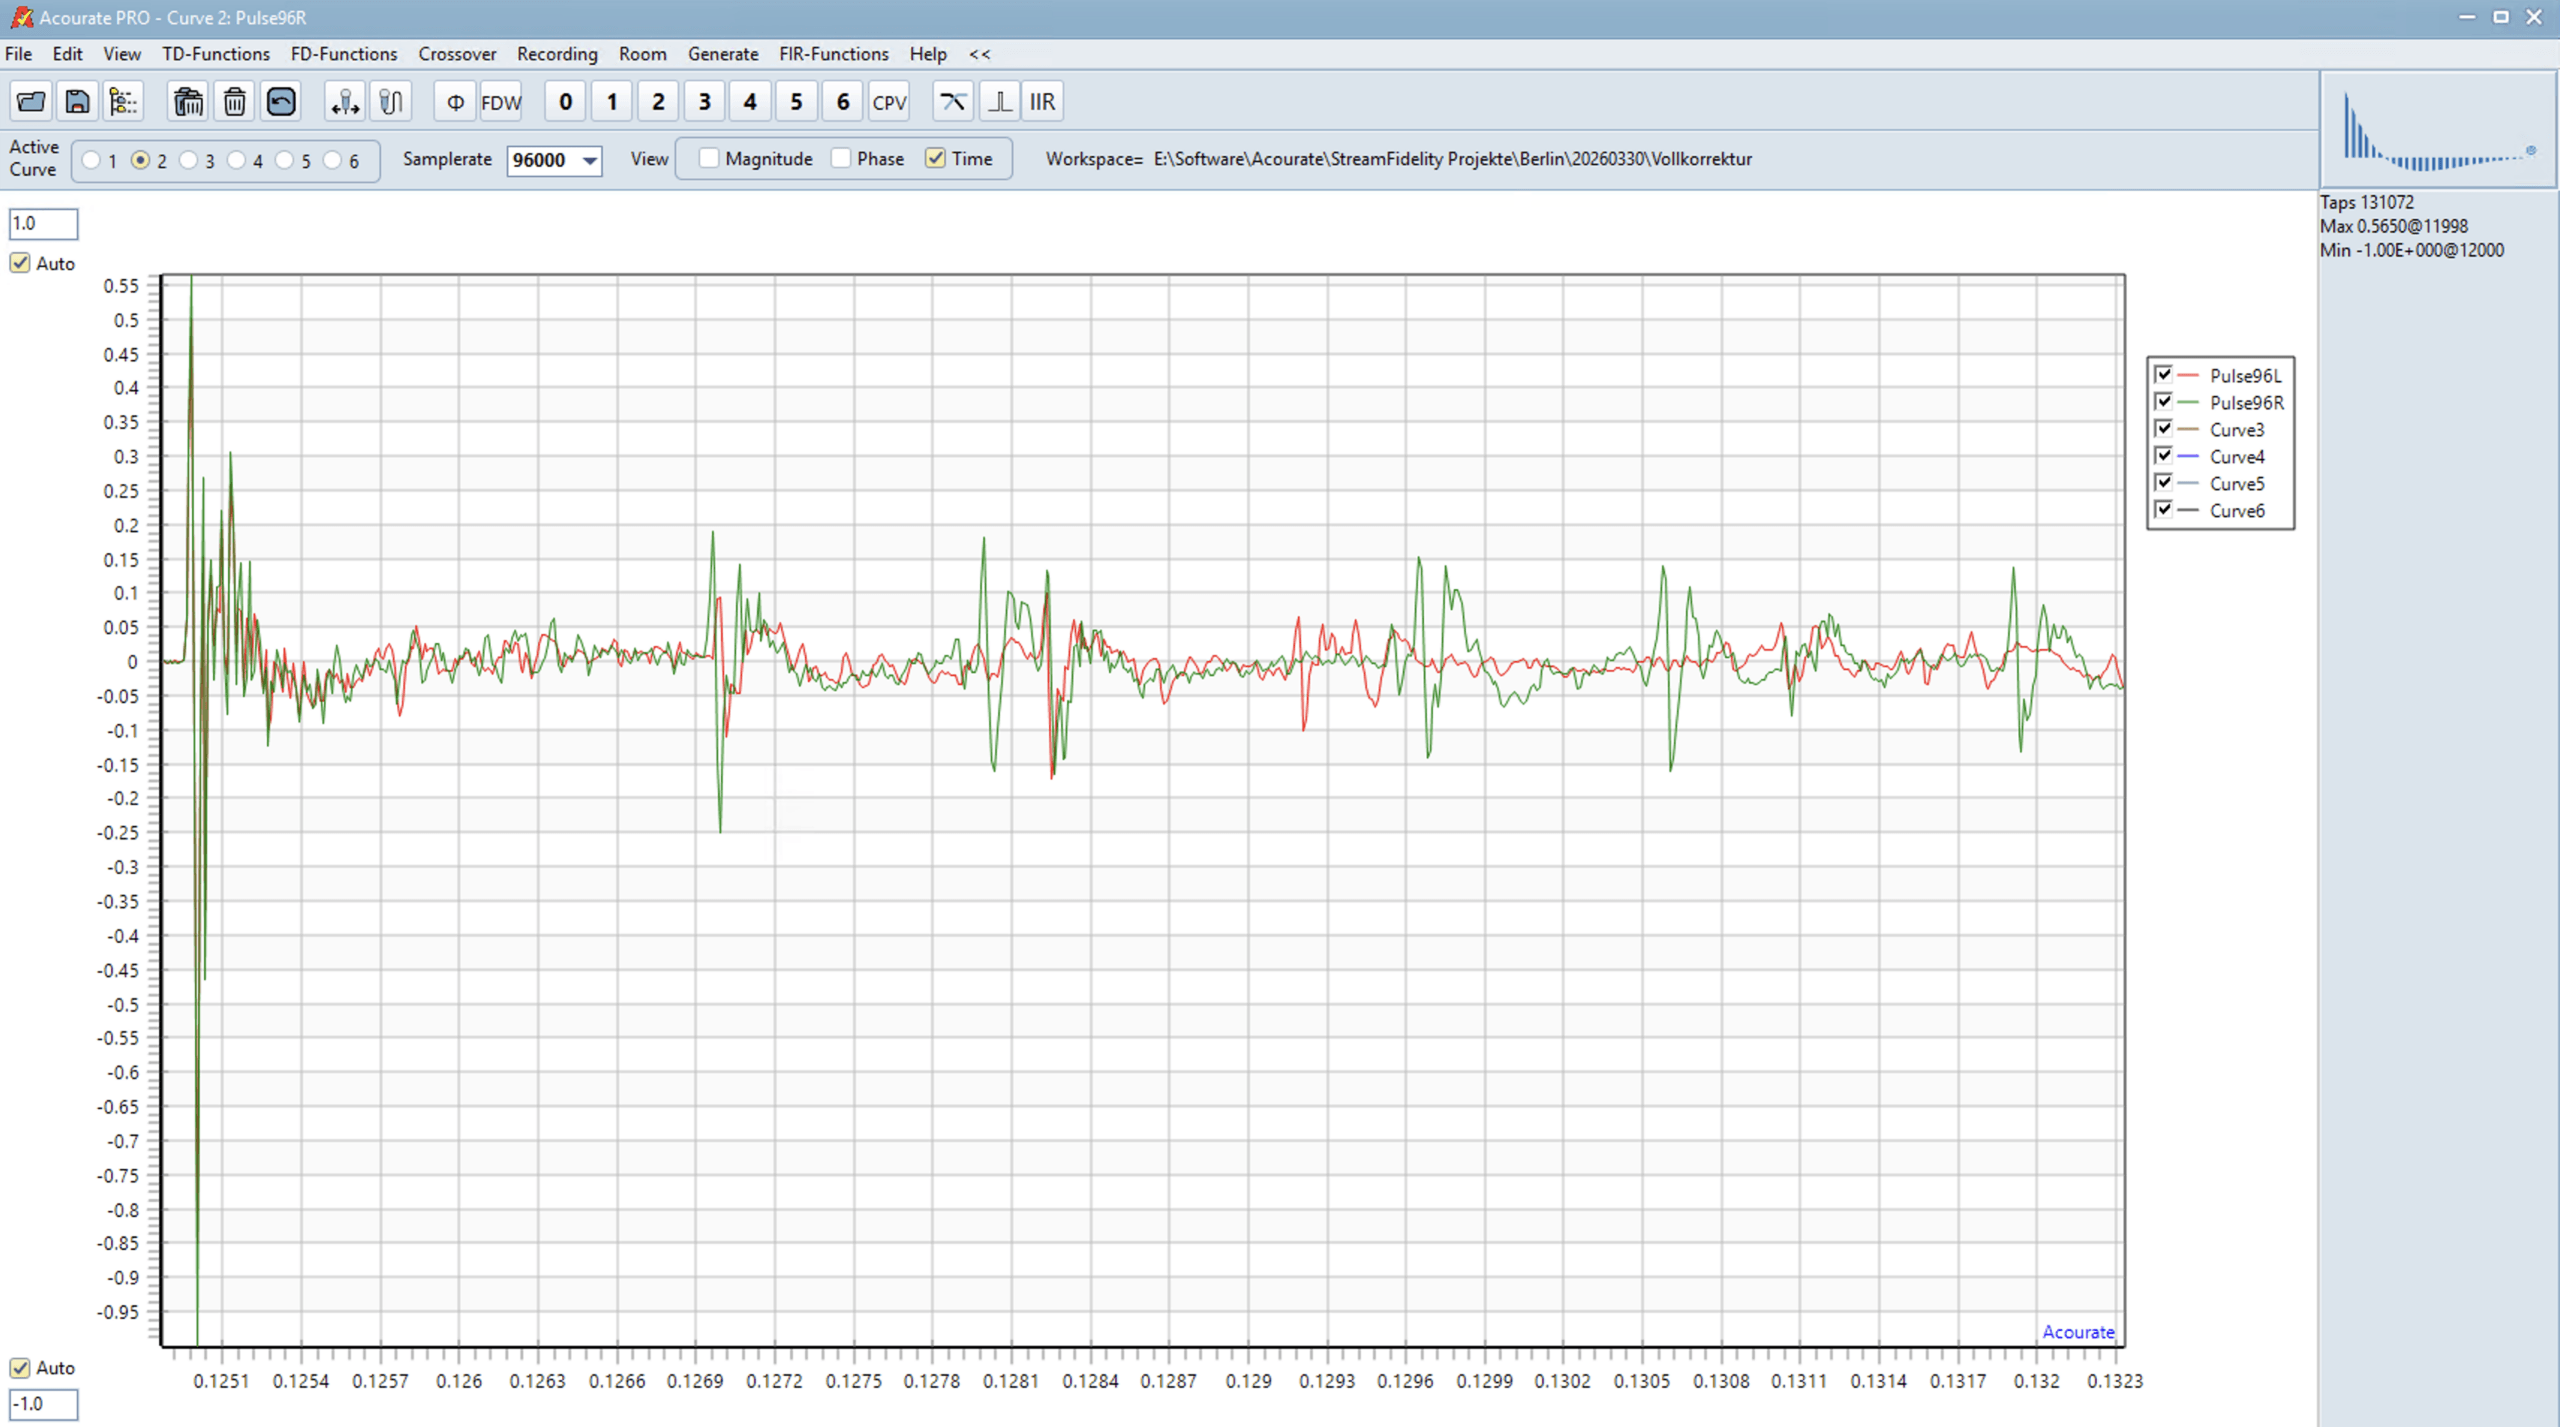Click the open file folder icon
Image resolution: width=2560 pixels, height=1427 pixels.
(31, 101)
